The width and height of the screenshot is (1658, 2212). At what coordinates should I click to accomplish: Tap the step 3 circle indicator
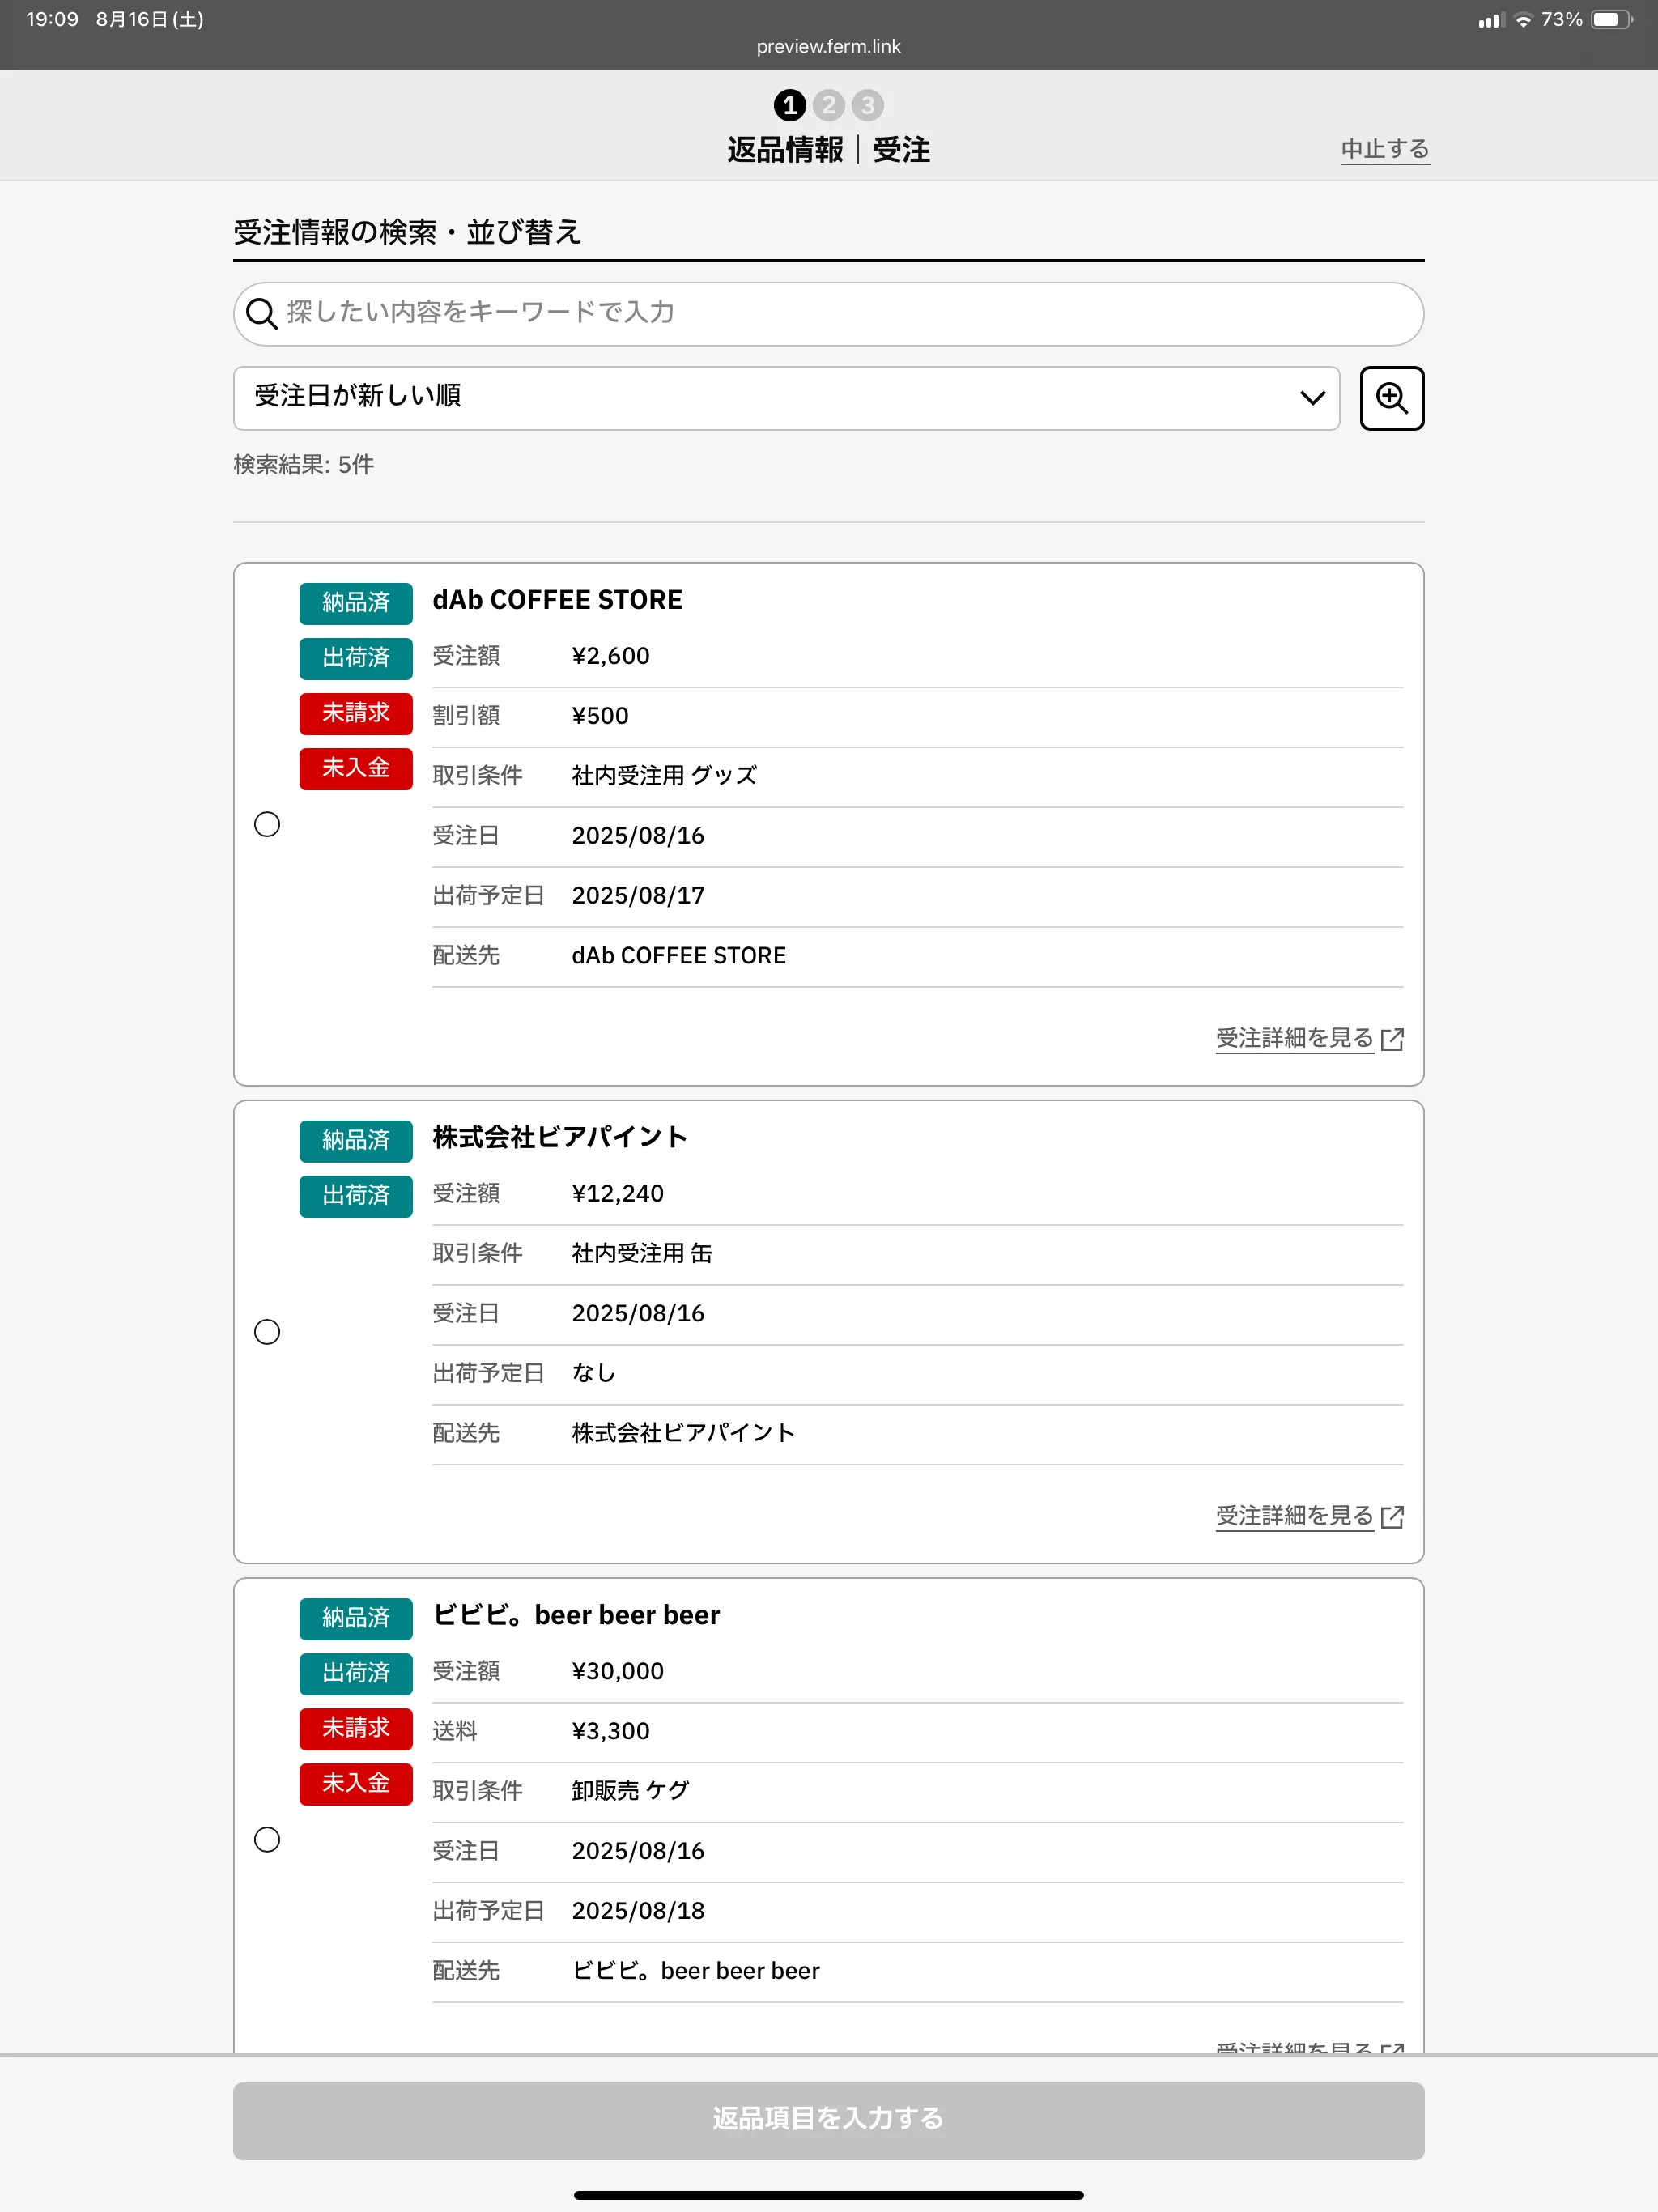tap(867, 105)
